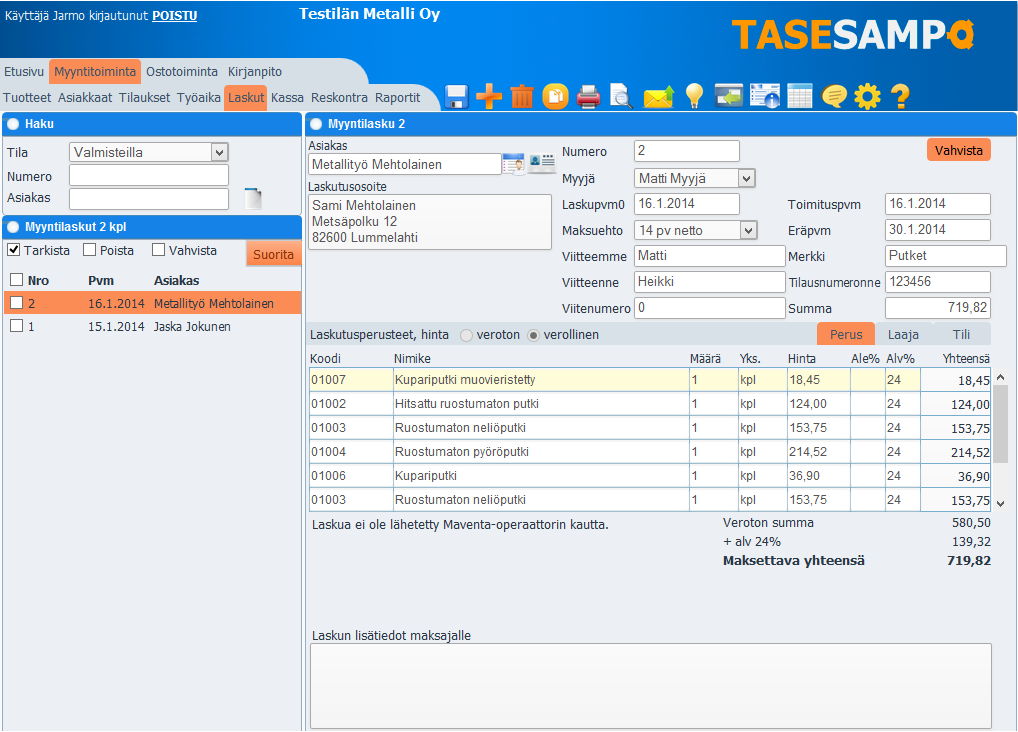Select the veroton radio button

(466, 335)
